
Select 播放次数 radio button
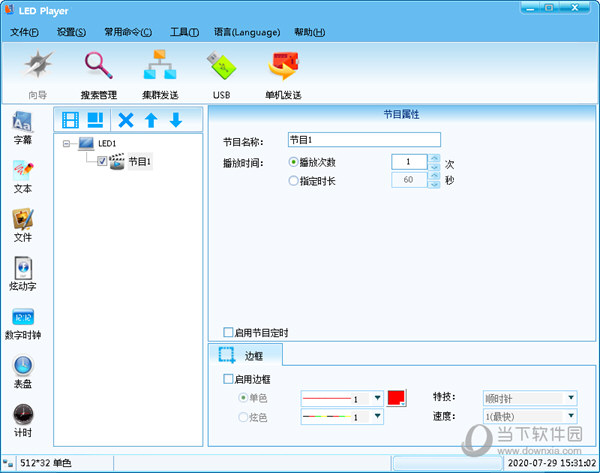coord(293,162)
